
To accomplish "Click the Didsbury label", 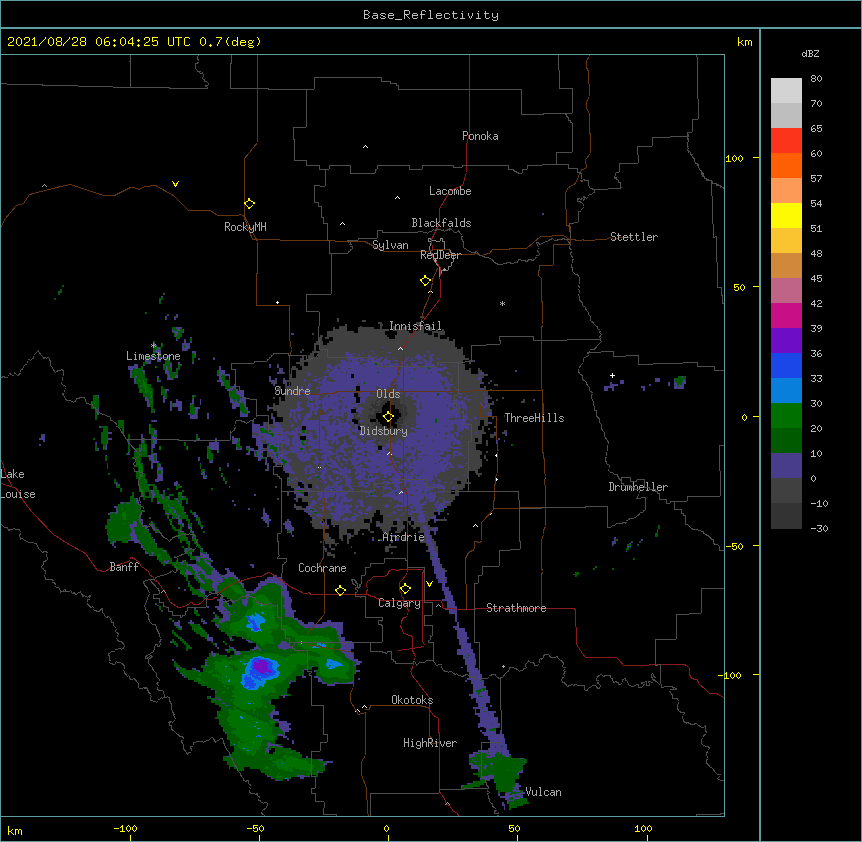I will point(384,431).
